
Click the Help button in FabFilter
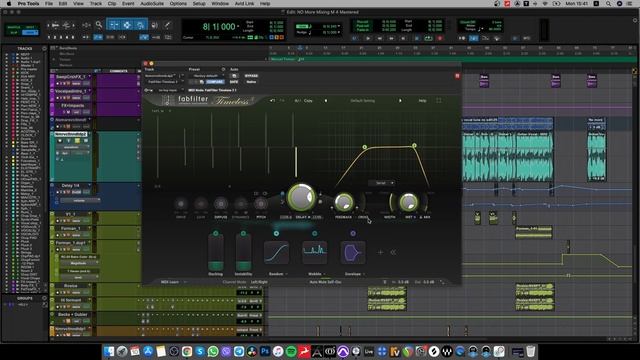422,100
